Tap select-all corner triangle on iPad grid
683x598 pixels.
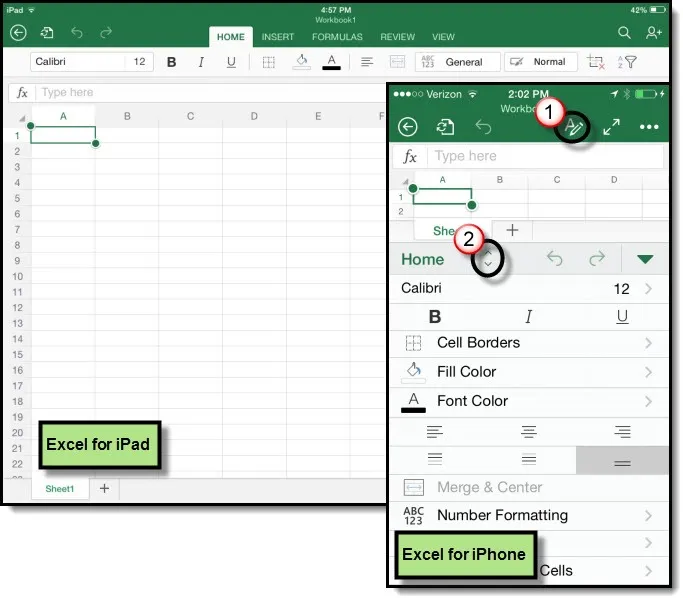[21, 118]
